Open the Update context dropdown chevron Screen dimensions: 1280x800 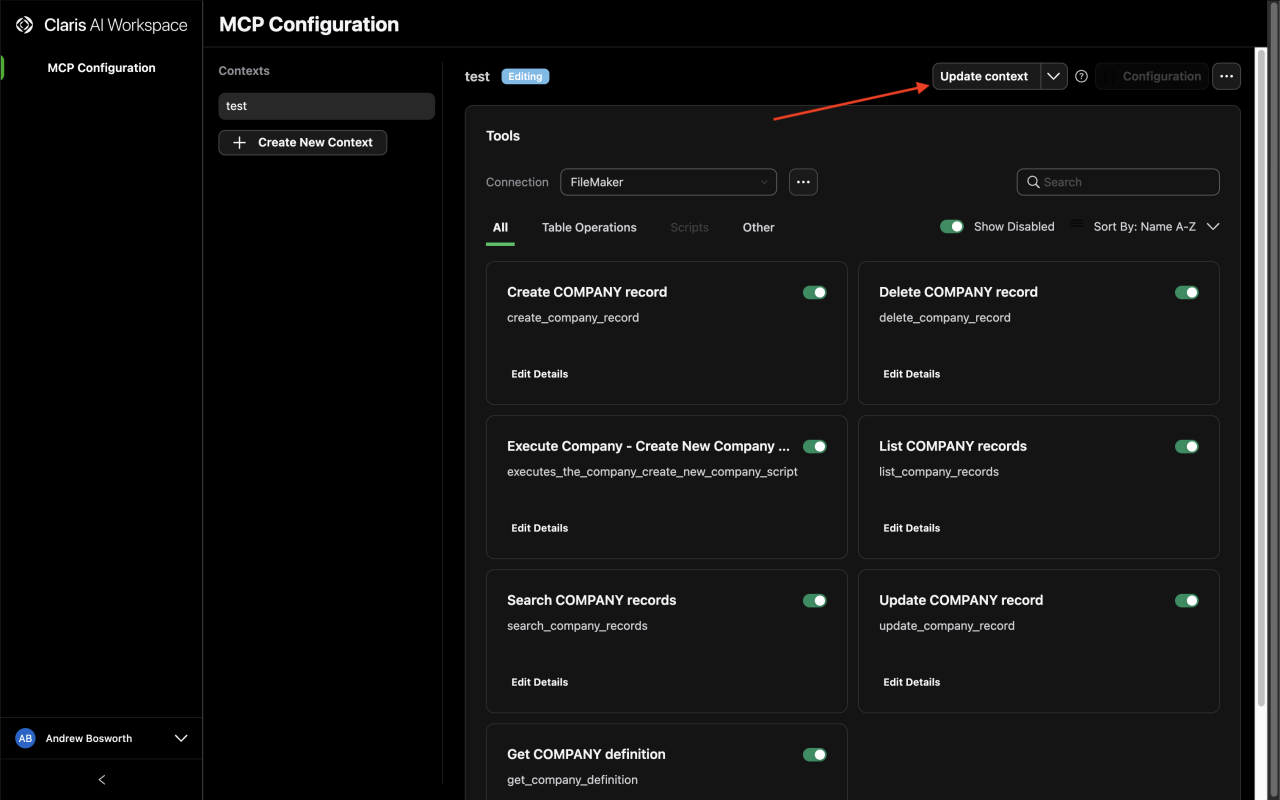pos(1054,76)
